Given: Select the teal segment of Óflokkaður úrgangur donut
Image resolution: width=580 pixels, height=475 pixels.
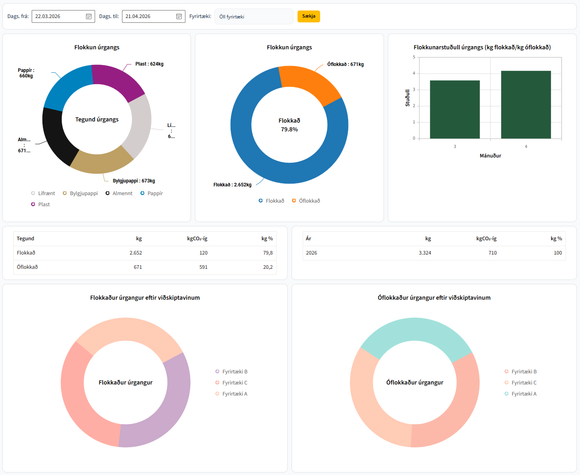Looking at the screenshot, I should 416,329.
